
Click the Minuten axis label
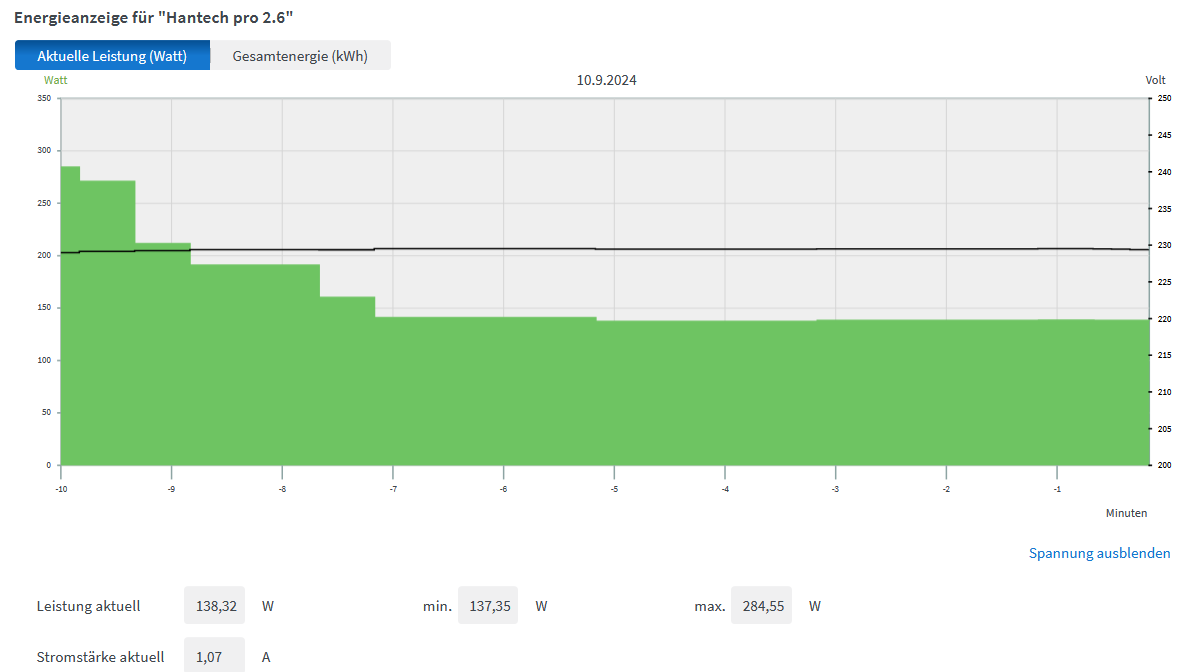[1126, 513]
